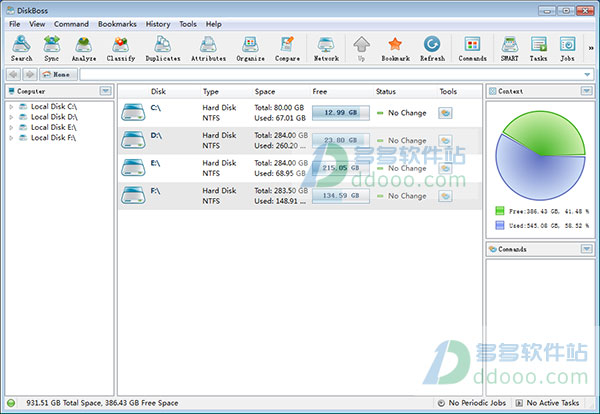Image resolution: width=600 pixels, height=414 pixels.
Task: Open tools button for F:\ row
Action: pos(445,196)
